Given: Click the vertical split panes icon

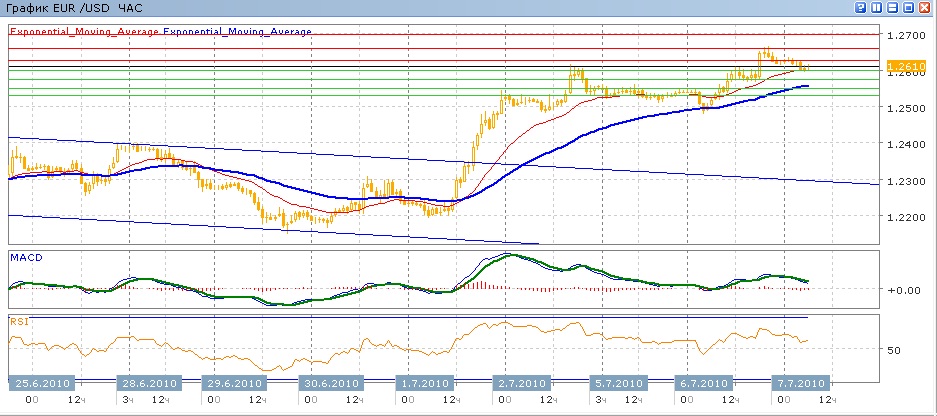Looking at the screenshot, I should click(x=876, y=7).
